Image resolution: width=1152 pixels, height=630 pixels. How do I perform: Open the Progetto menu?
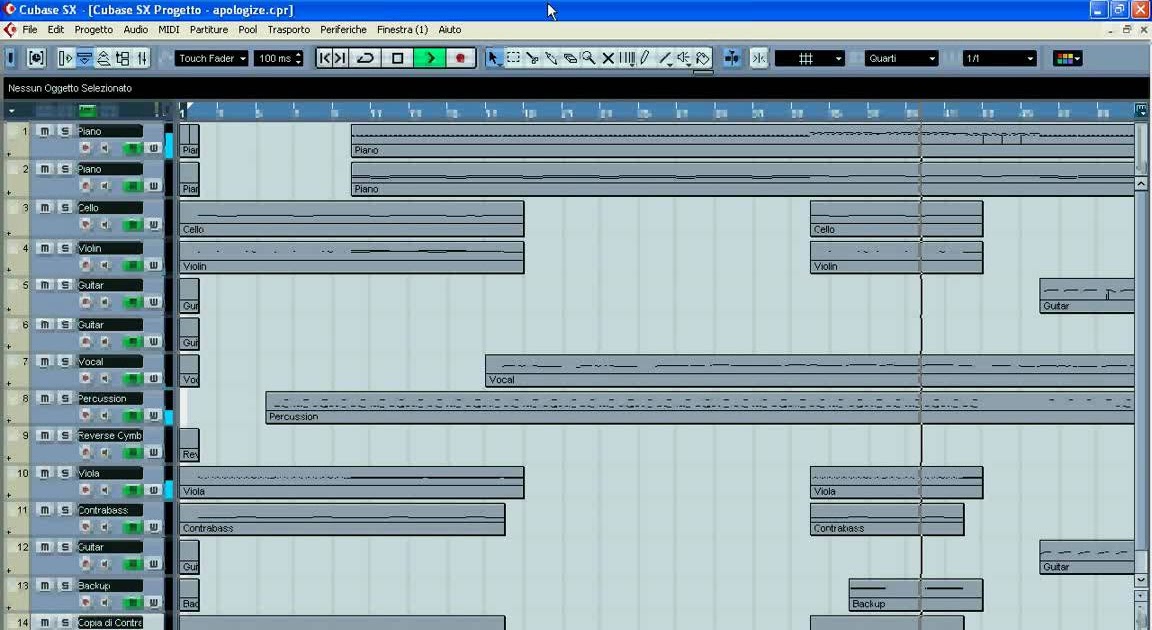[x=93, y=29]
